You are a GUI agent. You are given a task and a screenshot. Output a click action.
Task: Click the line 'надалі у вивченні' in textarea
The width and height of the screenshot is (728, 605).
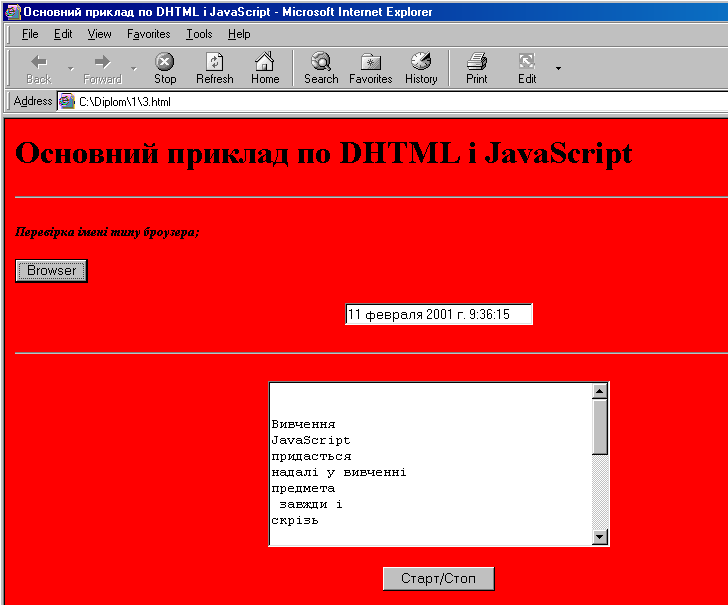pos(339,472)
